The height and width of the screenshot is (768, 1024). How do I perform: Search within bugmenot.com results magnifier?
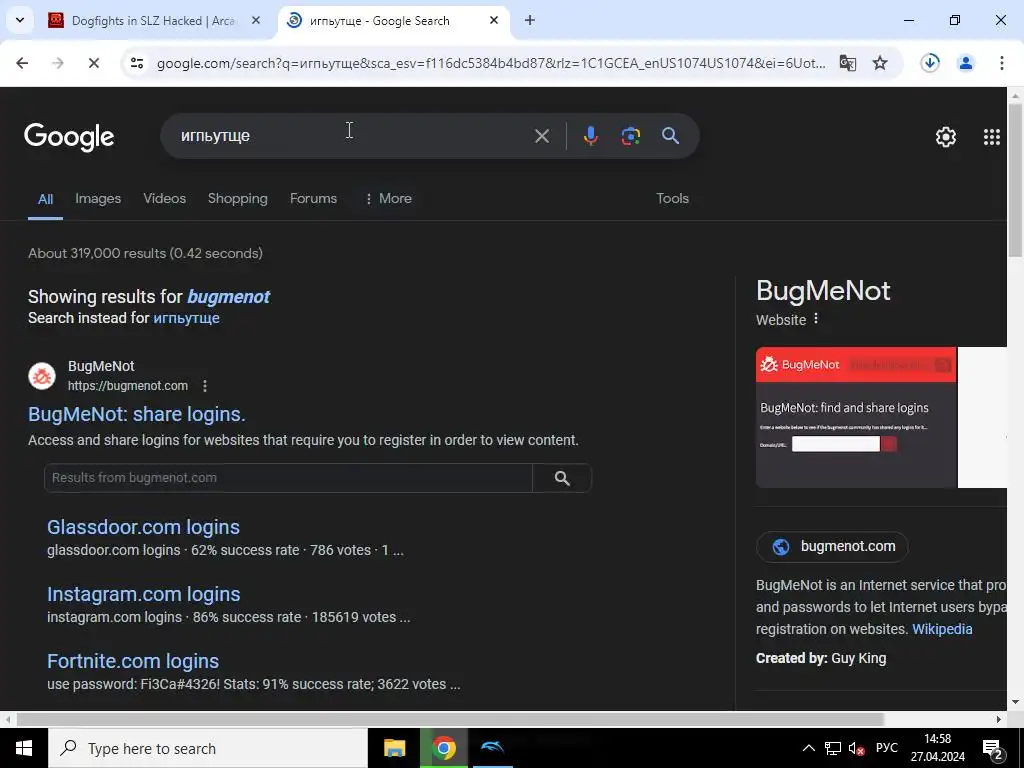click(562, 478)
